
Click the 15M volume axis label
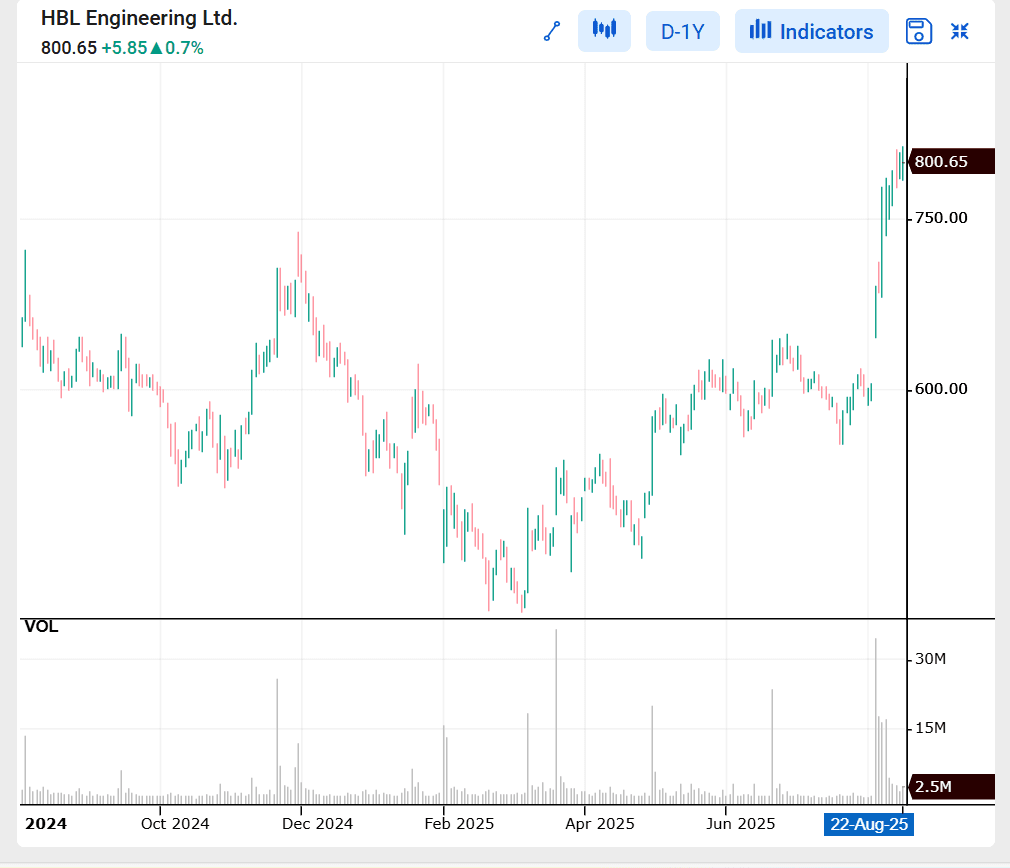pos(931,728)
